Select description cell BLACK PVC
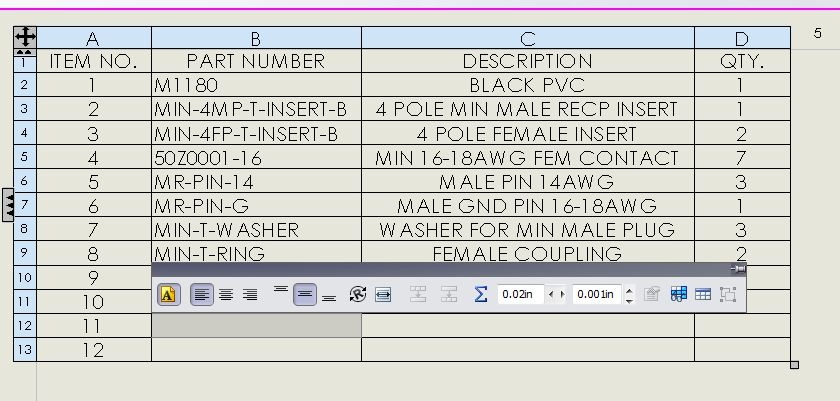 point(528,85)
